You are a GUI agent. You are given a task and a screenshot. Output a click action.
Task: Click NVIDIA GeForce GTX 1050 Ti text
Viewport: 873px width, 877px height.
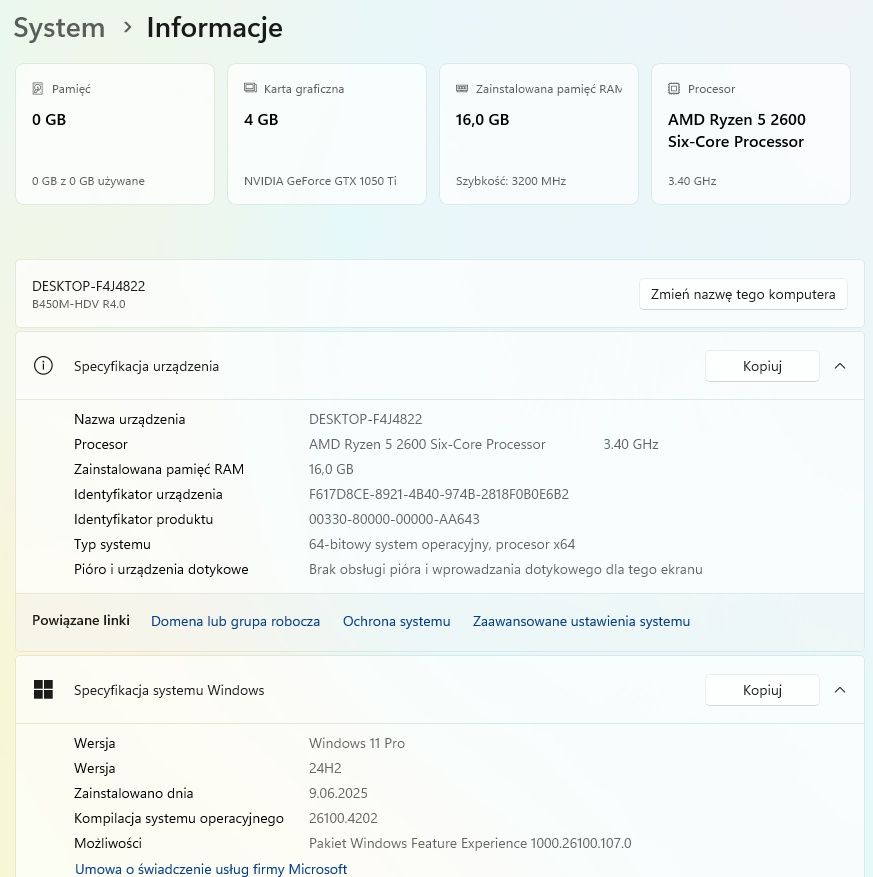tap(320, 181)
